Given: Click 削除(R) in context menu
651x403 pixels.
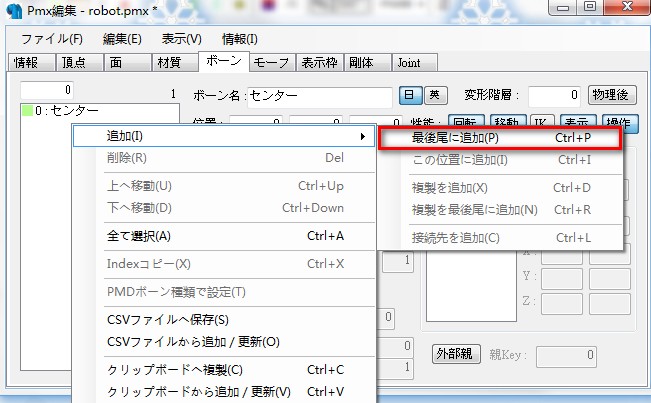Looking at the screenshot, I should [x=224, y=158].
